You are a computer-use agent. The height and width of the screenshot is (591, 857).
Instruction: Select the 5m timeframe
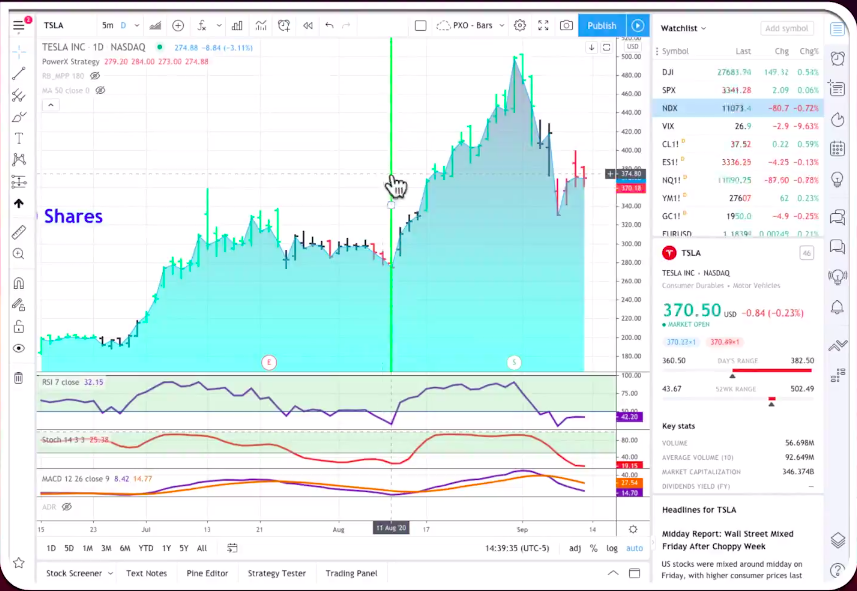tap(108, 25)
